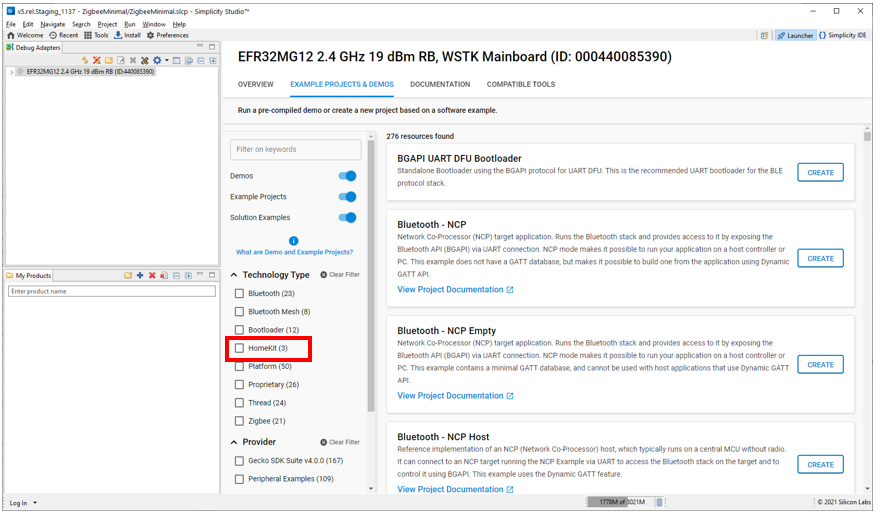Toggle the Solution Examples switch
878x517 pixels.
[347, 217]
